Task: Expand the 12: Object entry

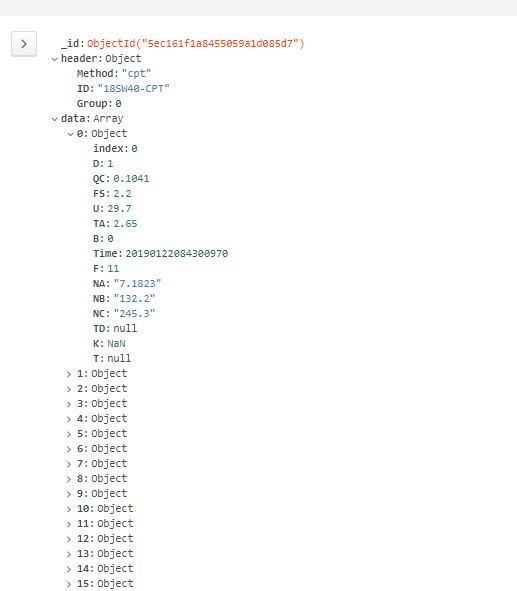Action: 69,539
